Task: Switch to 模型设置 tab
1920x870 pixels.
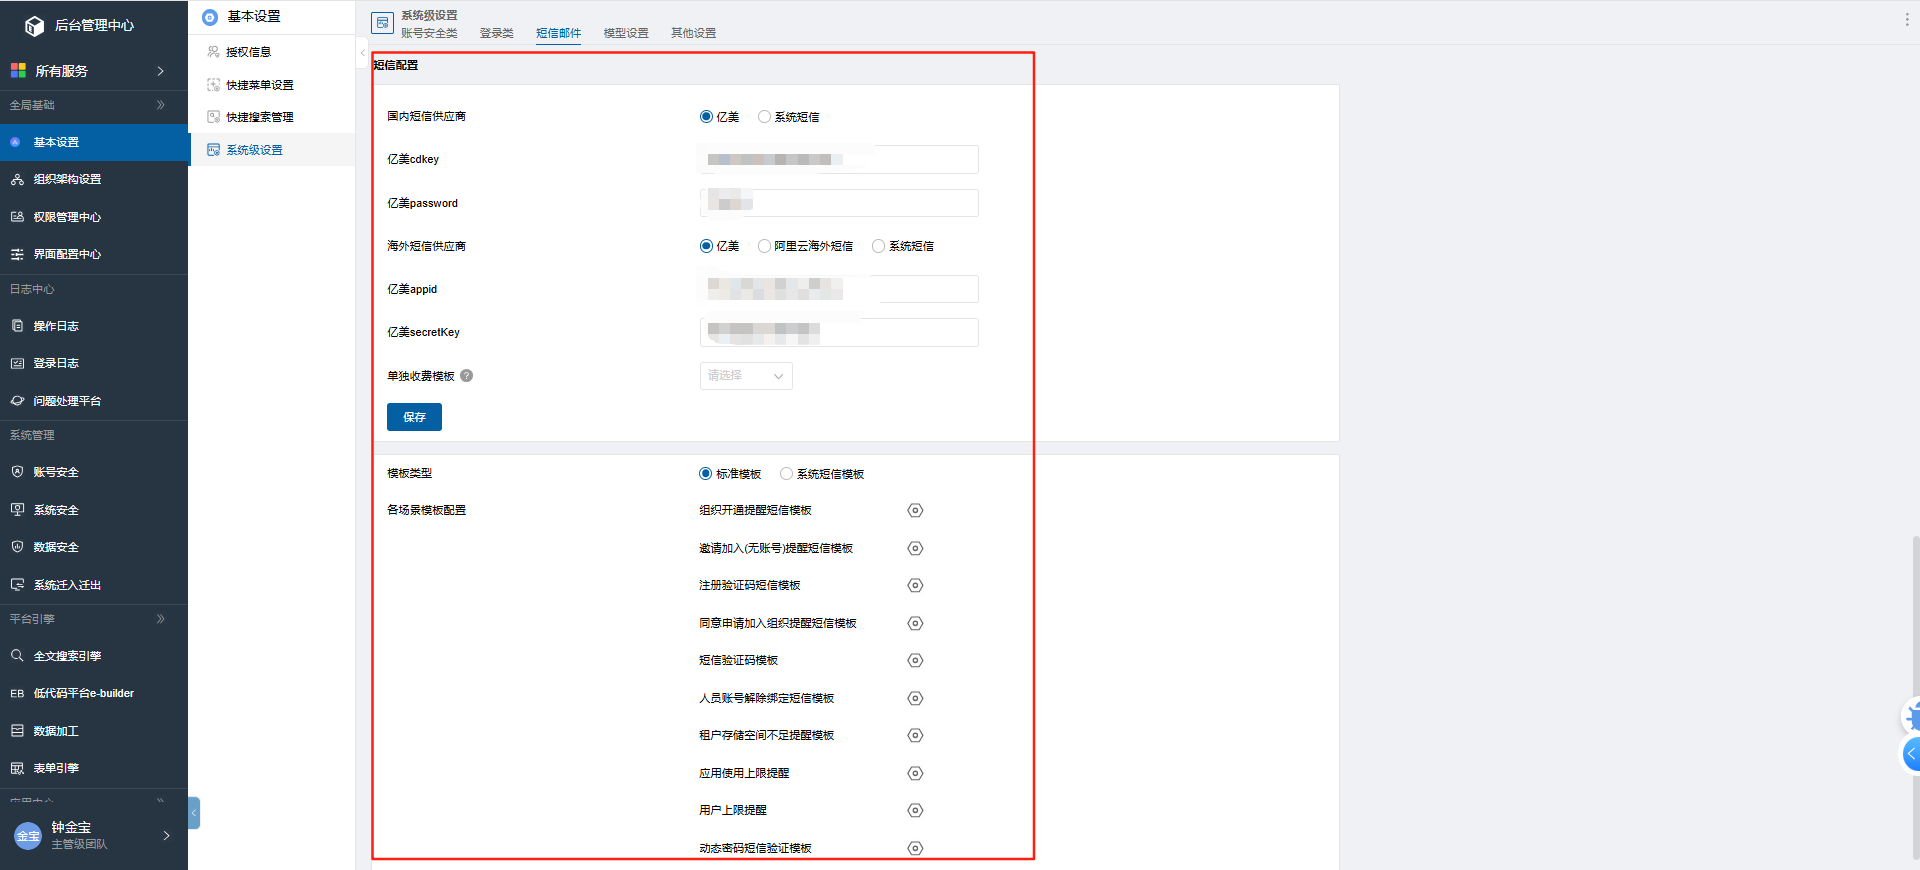Action: (x=626, y=33)
